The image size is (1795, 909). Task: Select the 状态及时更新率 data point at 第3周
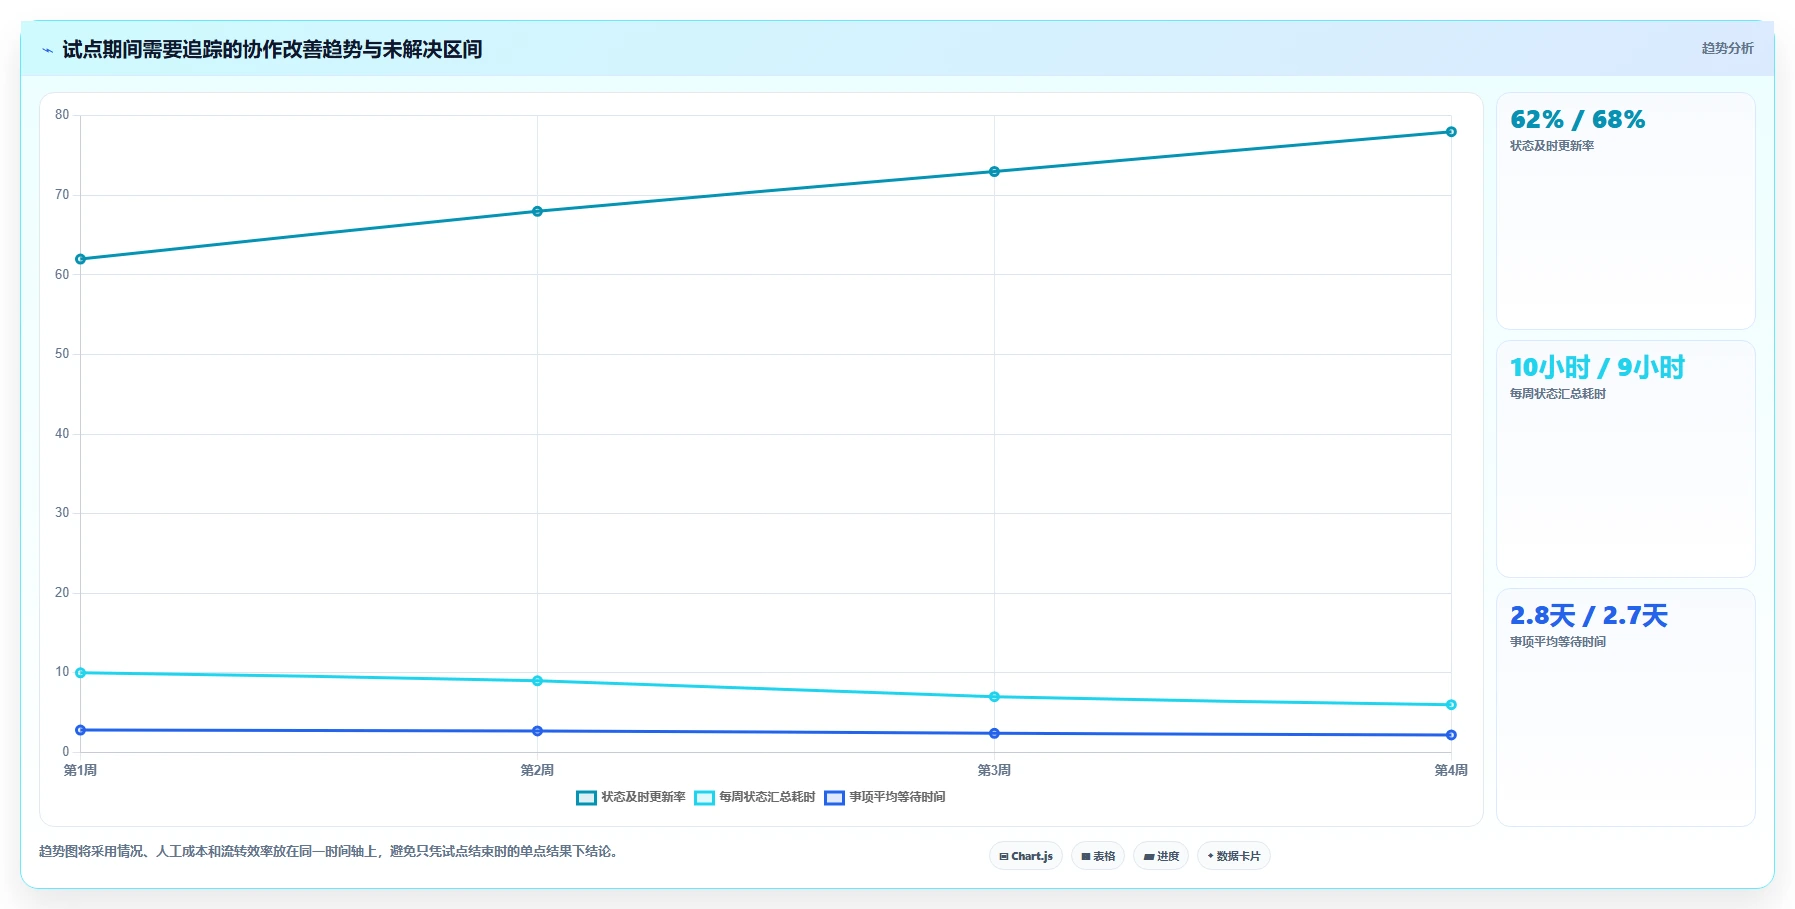click(994, 172)
